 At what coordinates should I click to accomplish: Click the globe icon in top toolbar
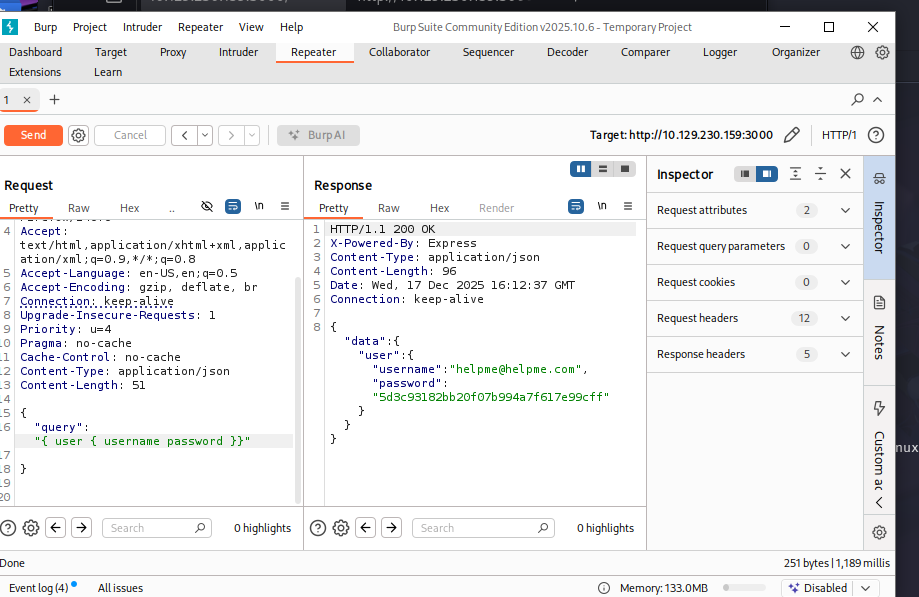(858, 52)
